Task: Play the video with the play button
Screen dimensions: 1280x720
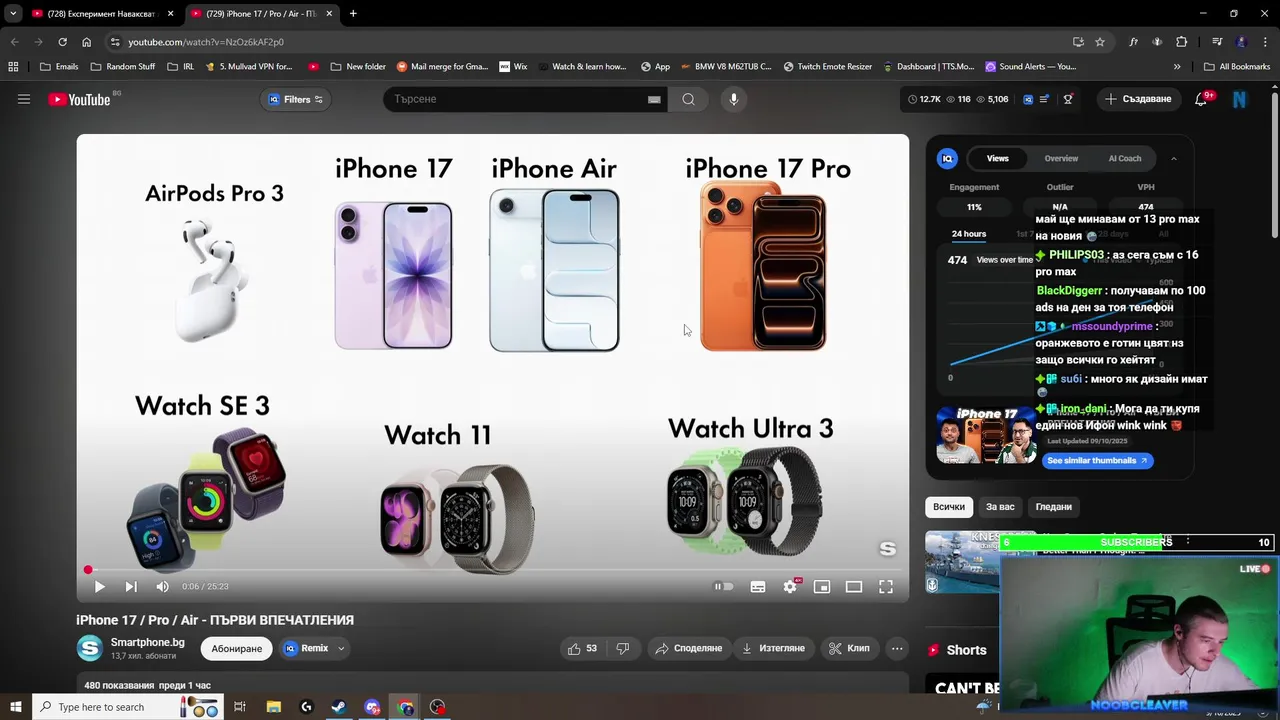Action: coord(99,587)
